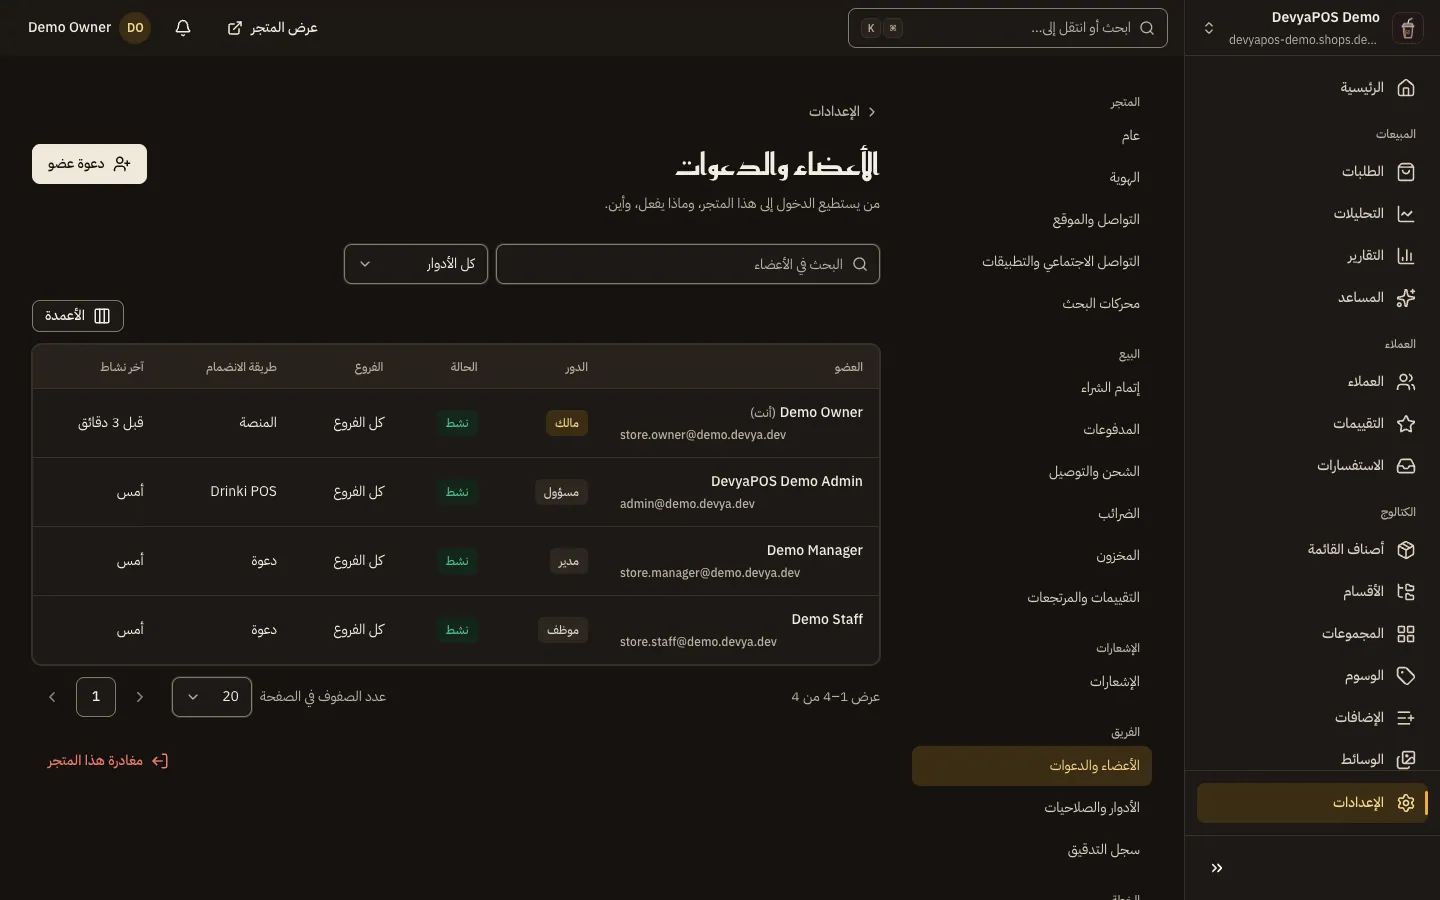1440x900 pixels.
Task: Click the Demo Owner account avatar
Action: point(135,28)
